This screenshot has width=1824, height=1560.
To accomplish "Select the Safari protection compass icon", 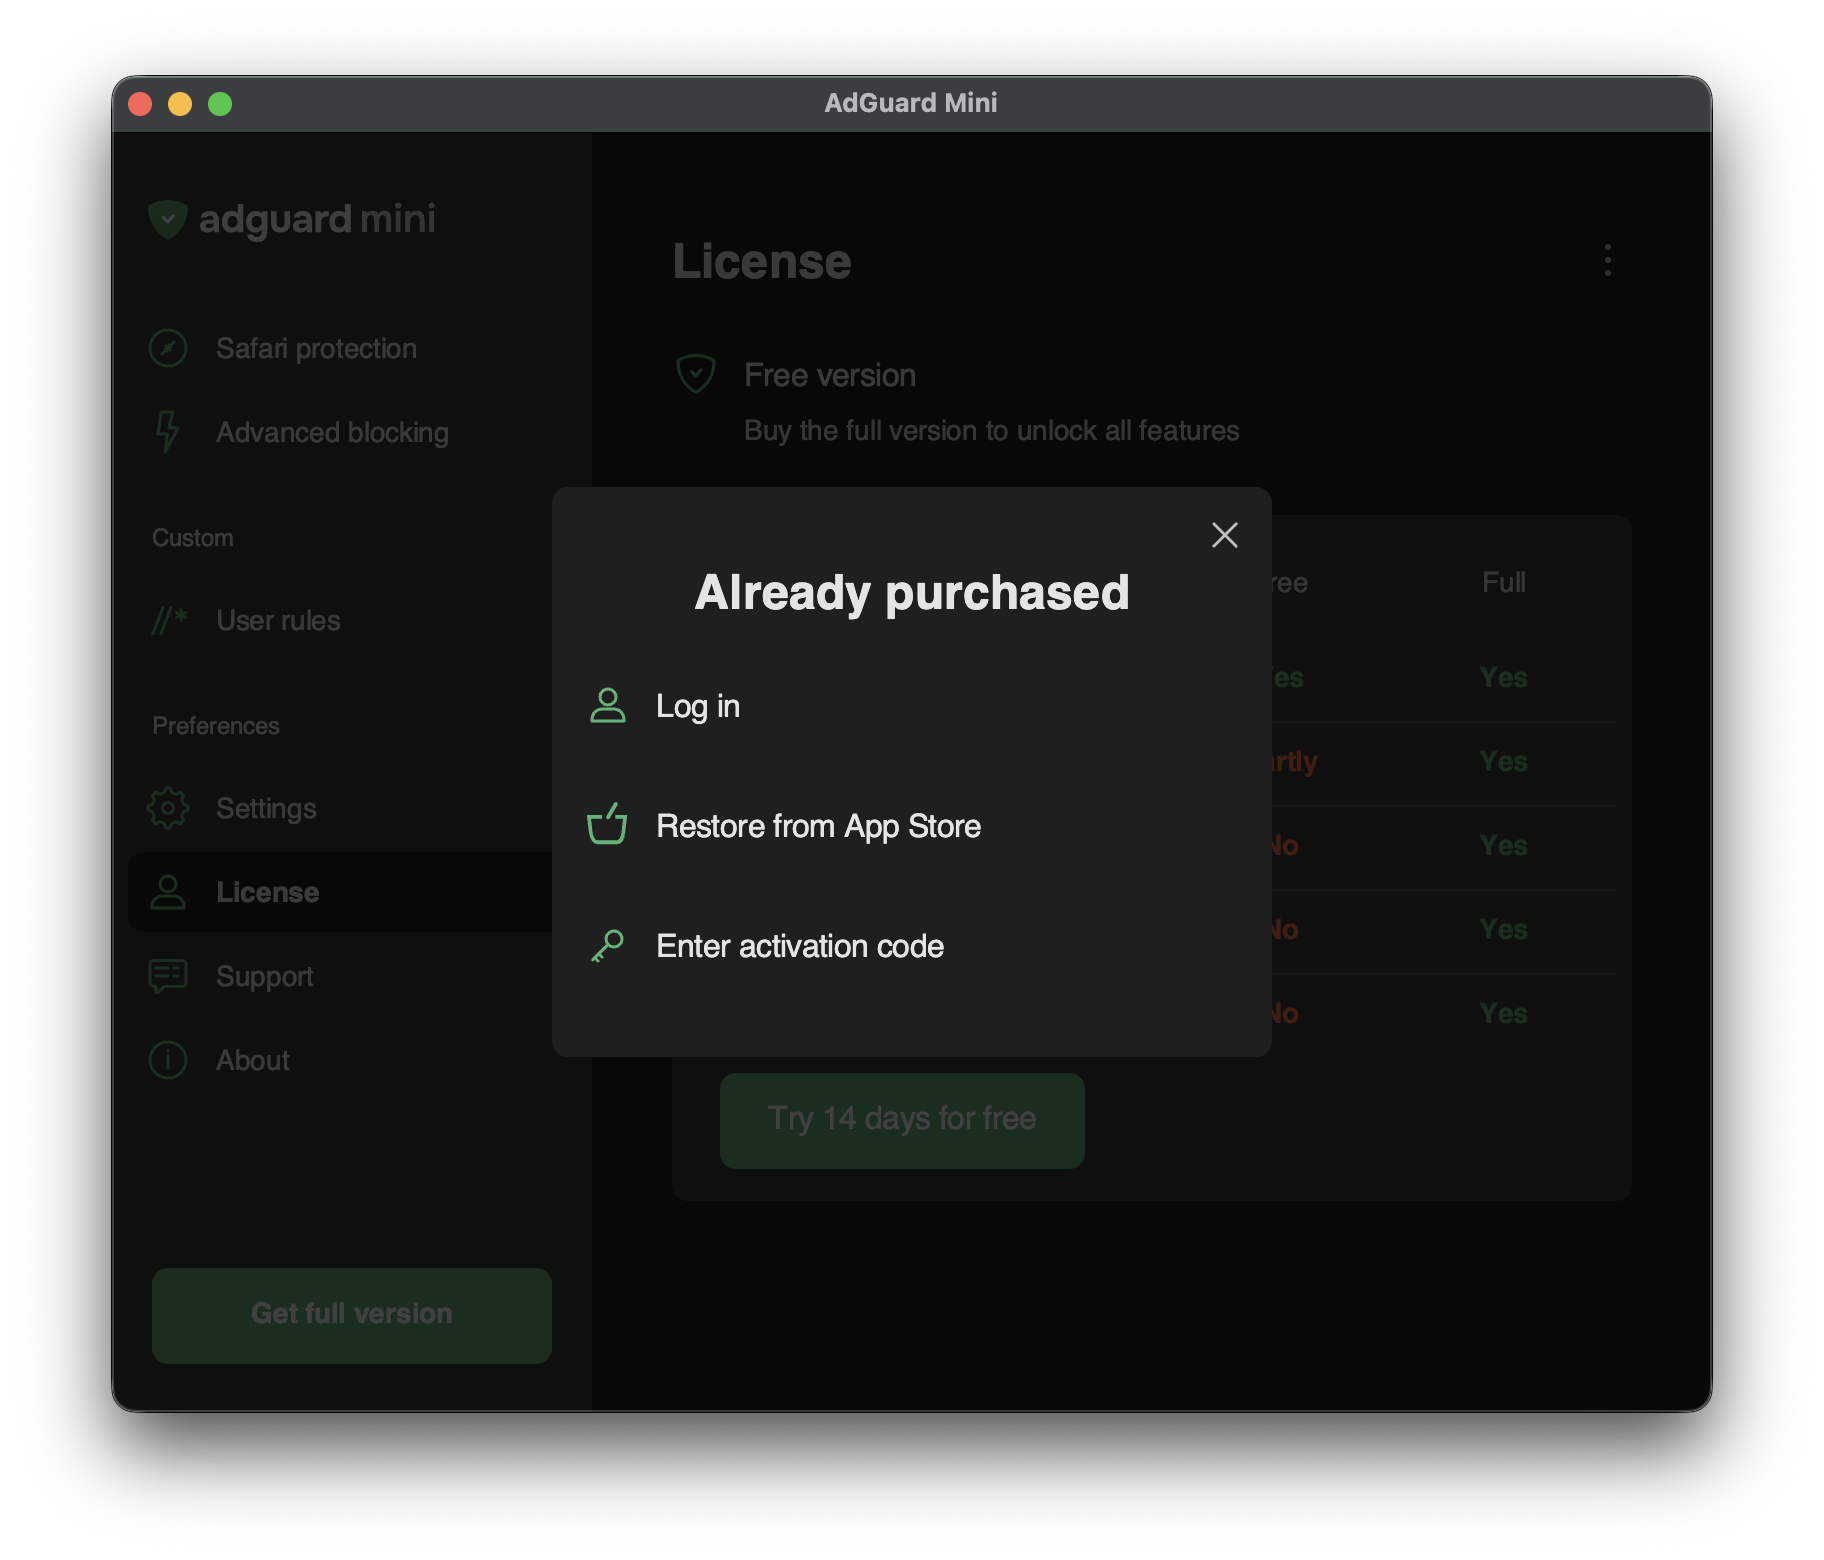I will point(168,348).
